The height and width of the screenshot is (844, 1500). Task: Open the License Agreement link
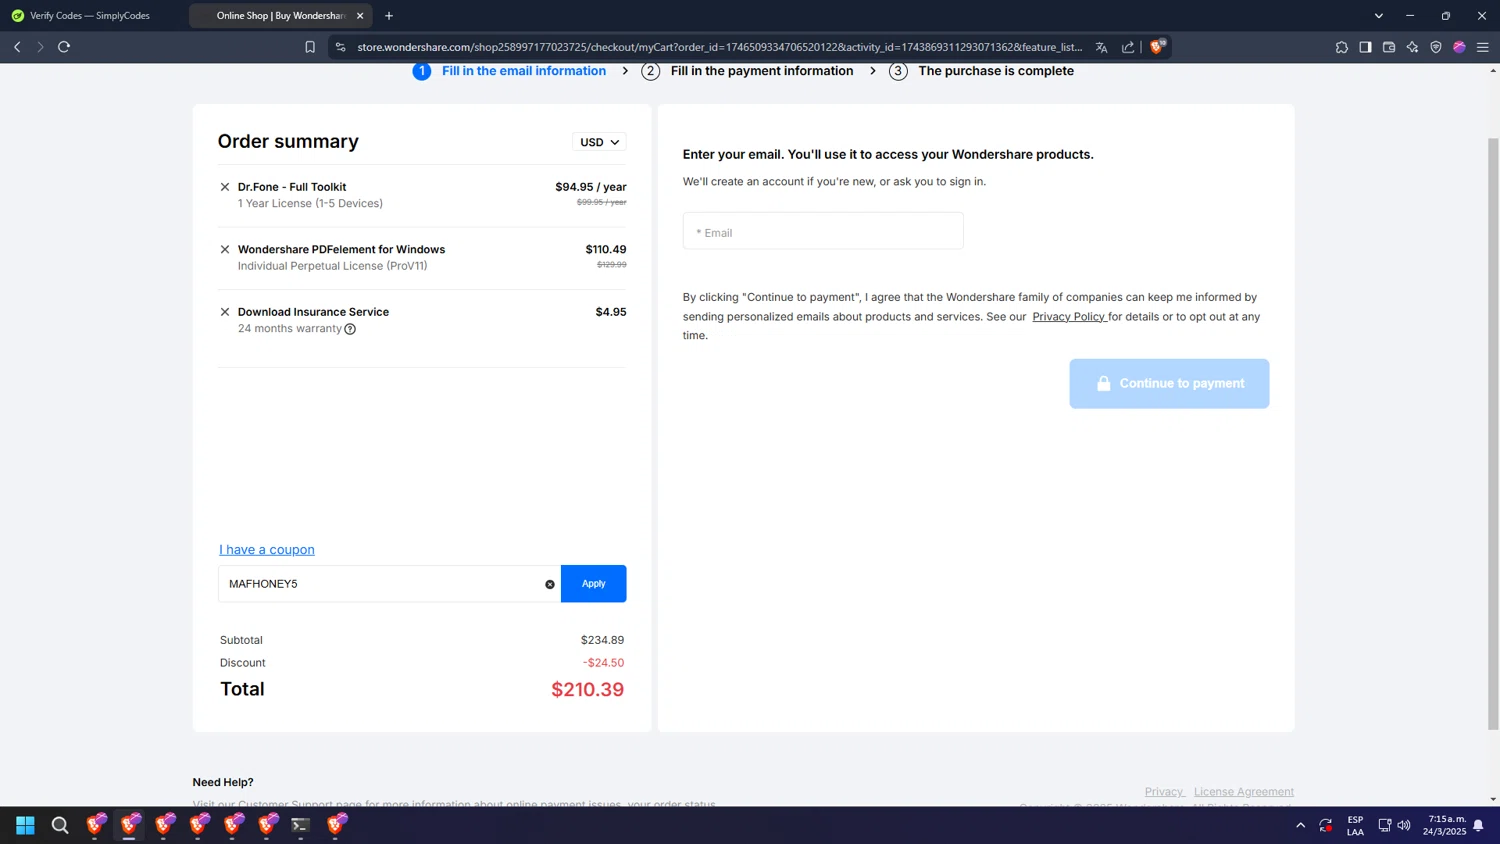[x=1244, y=792]
